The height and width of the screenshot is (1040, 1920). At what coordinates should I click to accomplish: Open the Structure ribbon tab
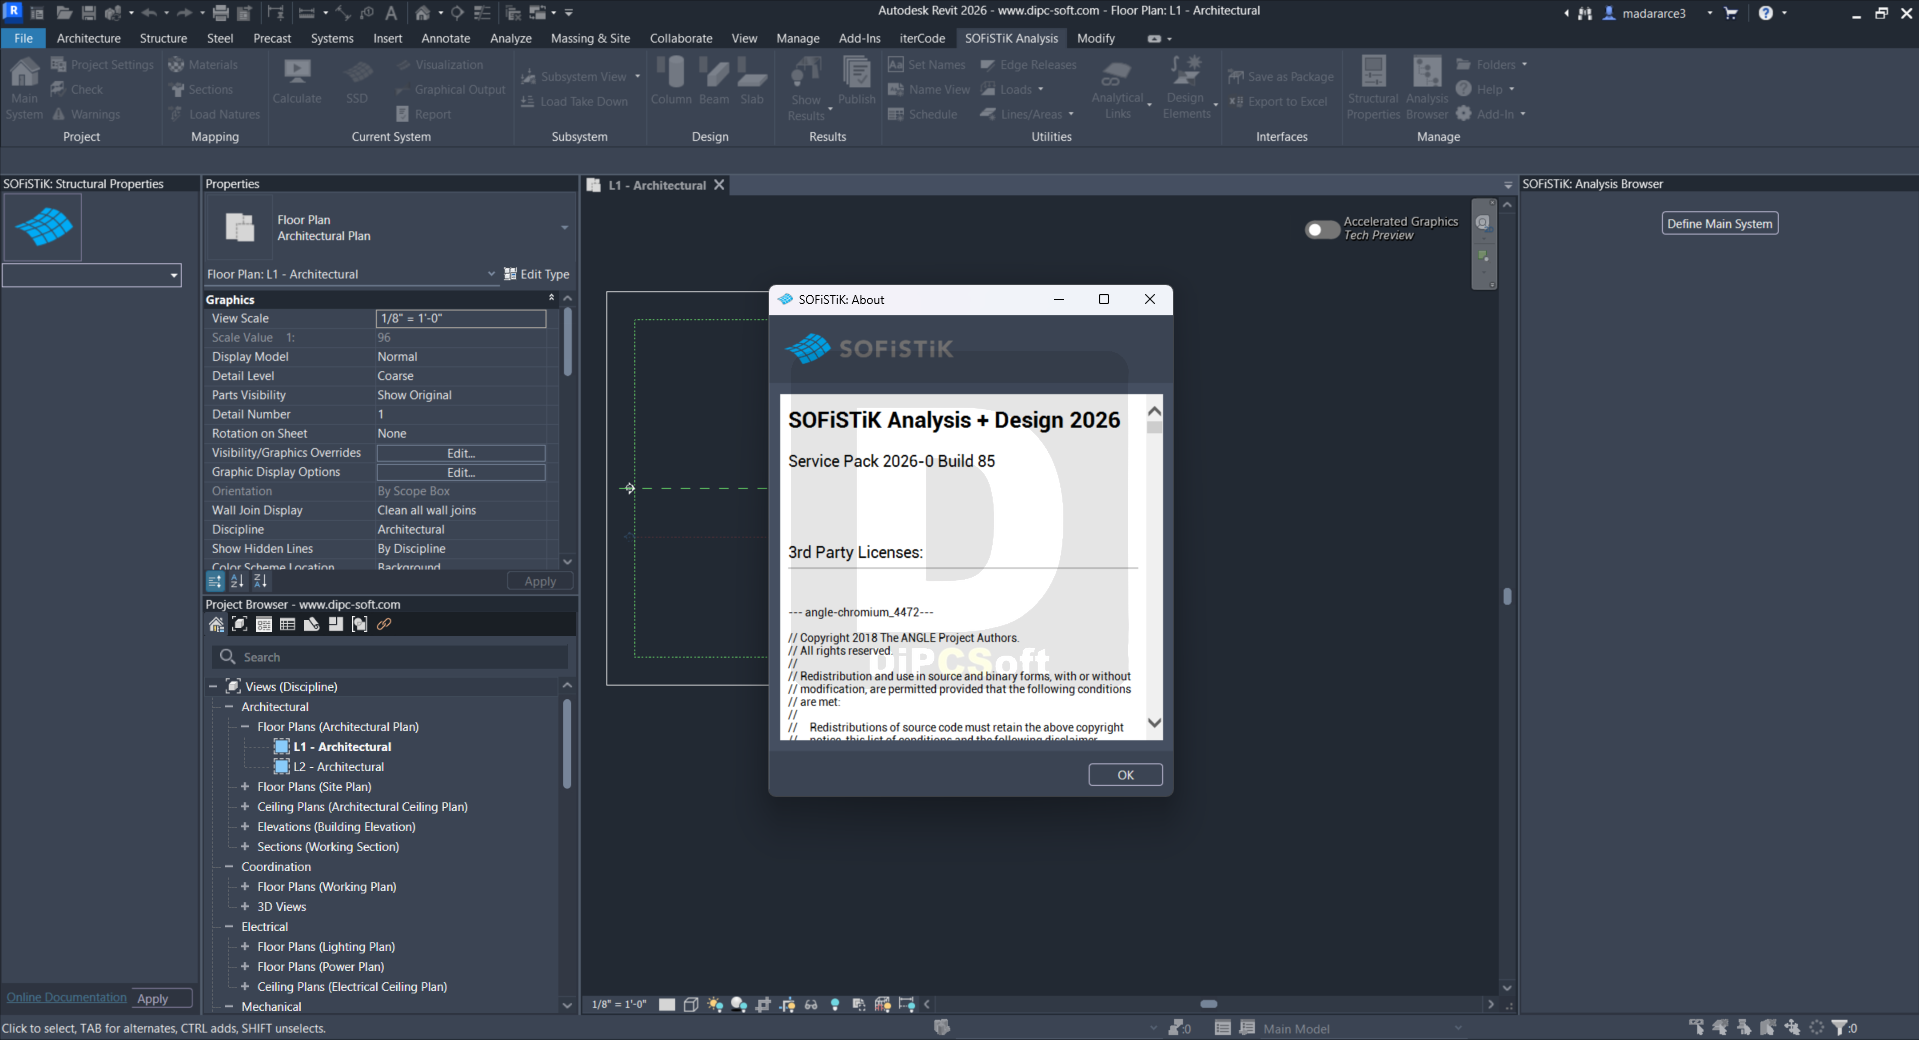pyautogui.click(x=163, y=38)
